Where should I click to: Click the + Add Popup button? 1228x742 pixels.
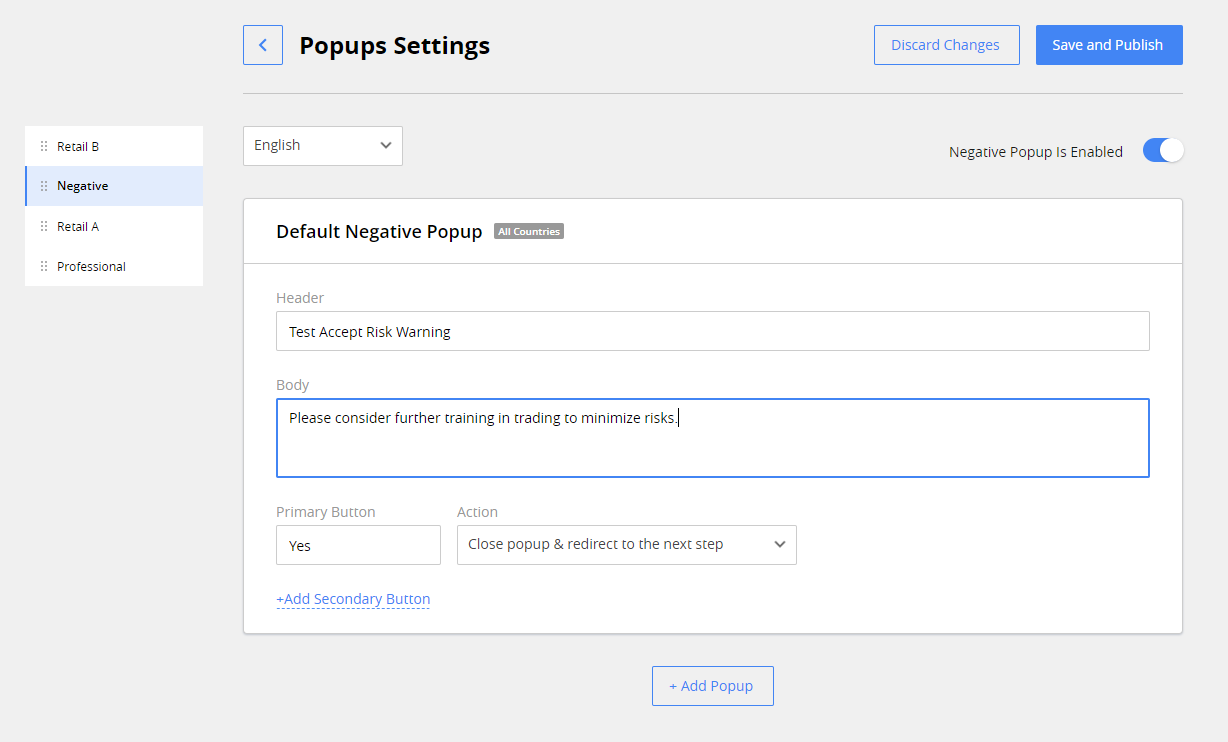[x=712, y=686]
